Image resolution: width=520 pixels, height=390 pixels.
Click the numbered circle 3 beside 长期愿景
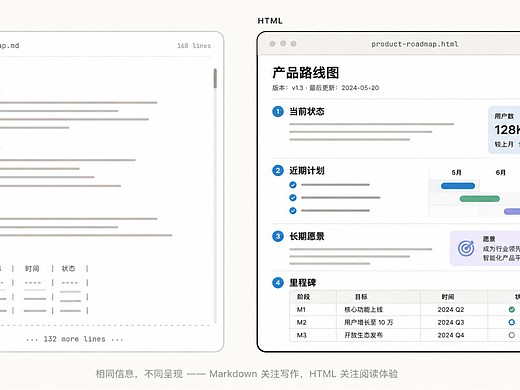(278, 236)
